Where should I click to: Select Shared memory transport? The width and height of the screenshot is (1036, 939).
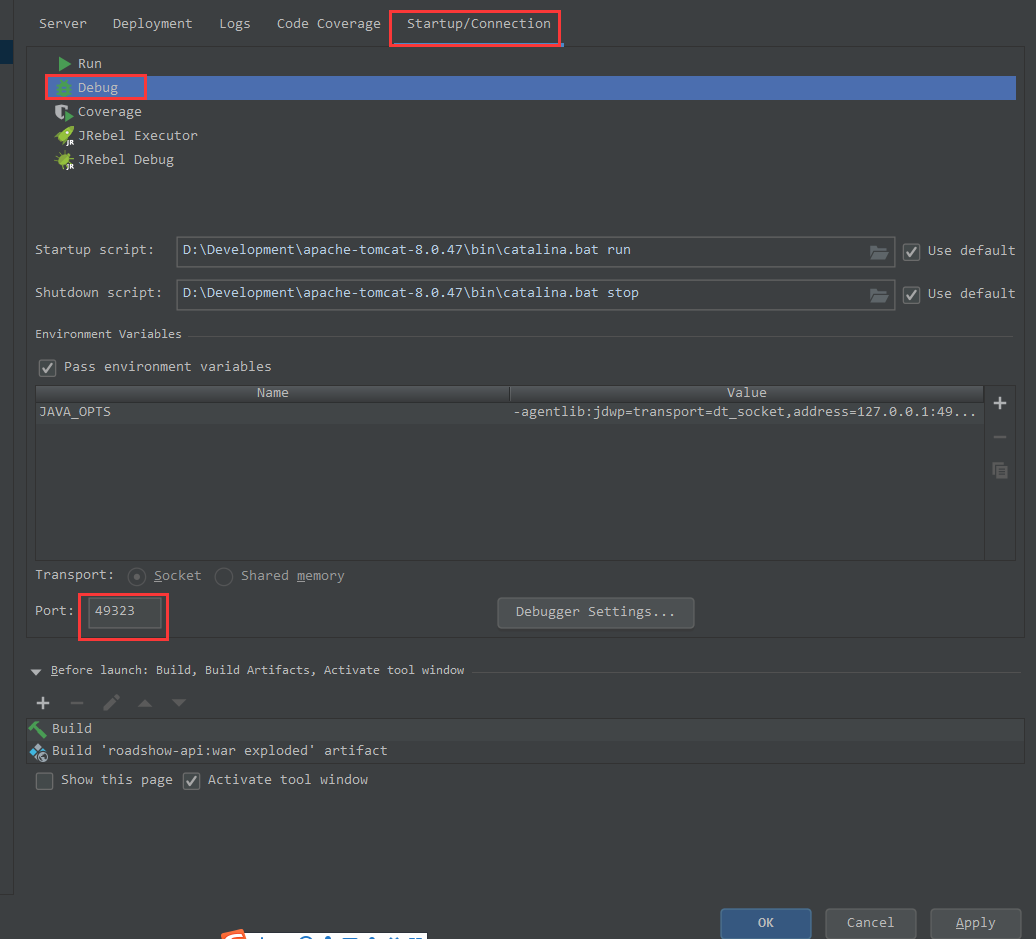click(223, 576)
